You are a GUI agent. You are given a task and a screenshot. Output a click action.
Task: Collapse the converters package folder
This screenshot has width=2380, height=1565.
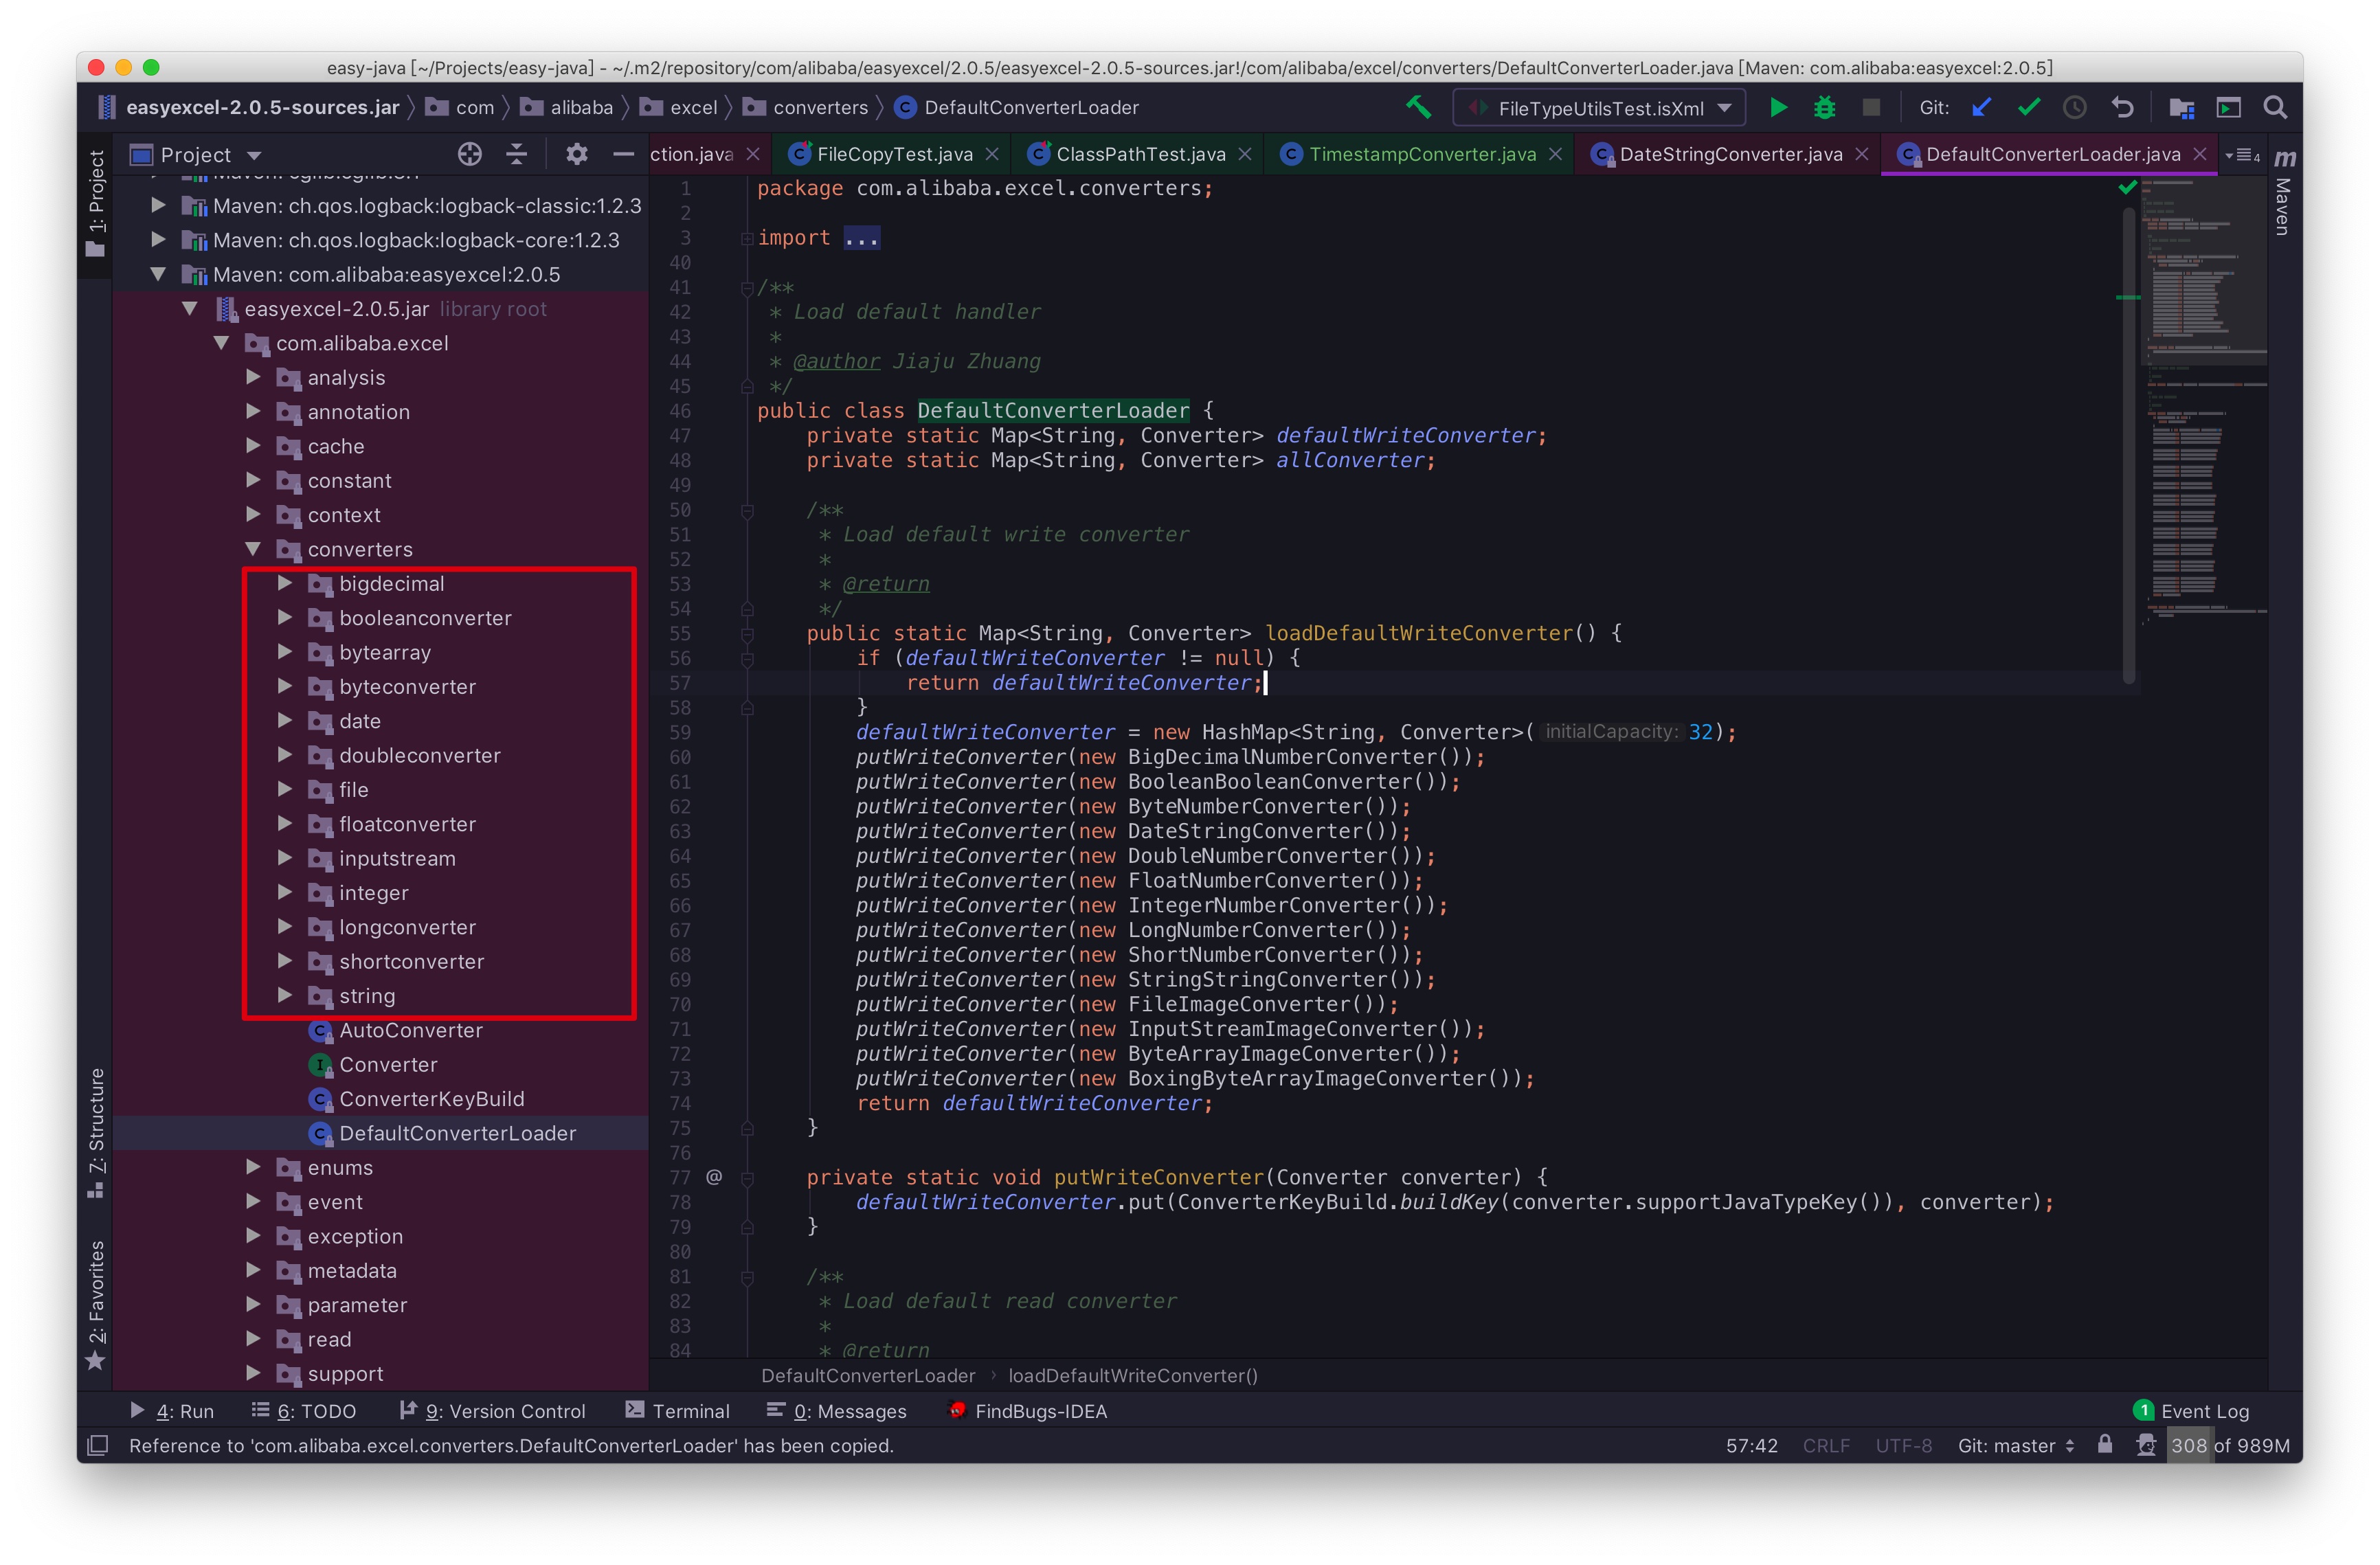pos(253,549)
